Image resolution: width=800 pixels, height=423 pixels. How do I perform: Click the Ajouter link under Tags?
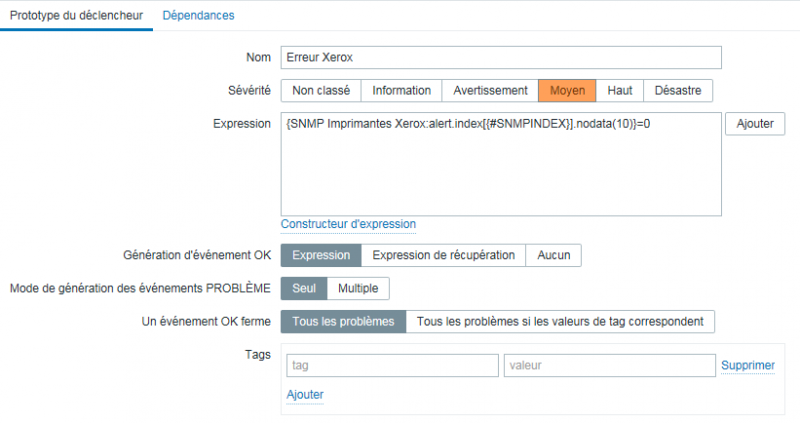point(305,395)
